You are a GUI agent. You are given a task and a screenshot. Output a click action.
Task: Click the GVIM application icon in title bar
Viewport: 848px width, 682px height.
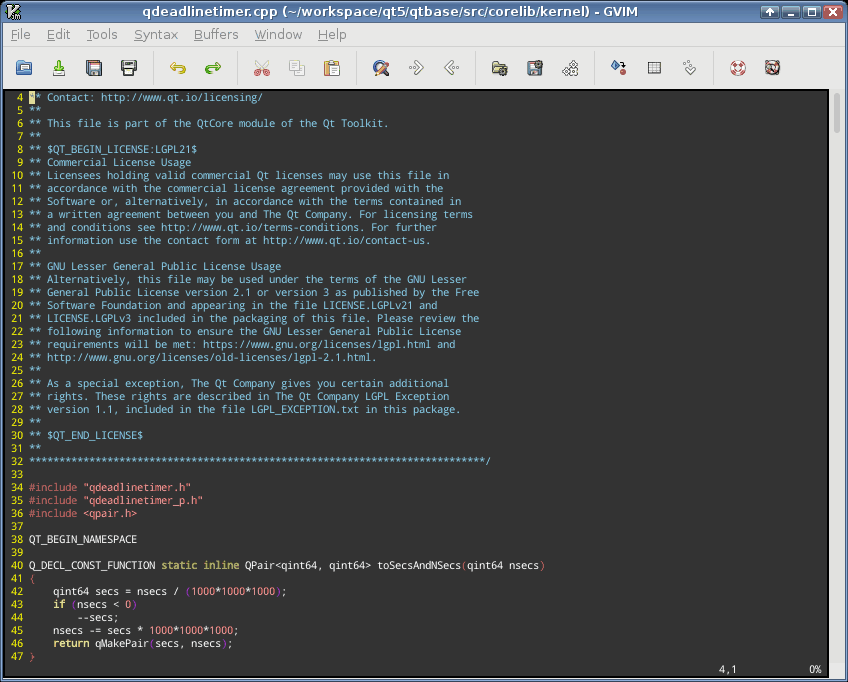(14, 11)
